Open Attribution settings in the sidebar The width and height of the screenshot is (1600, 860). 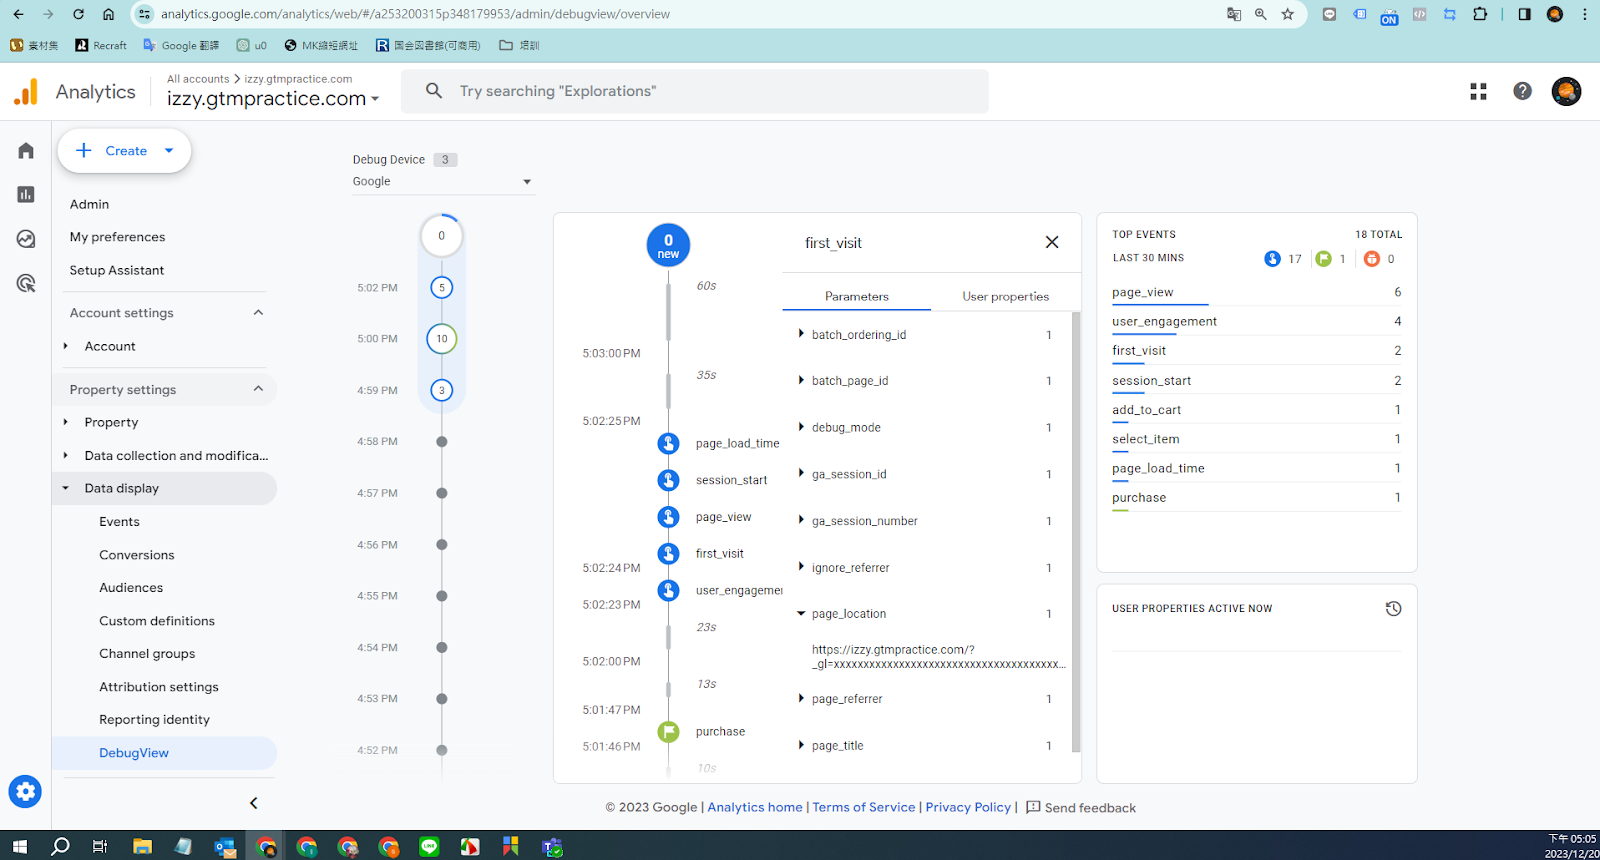159,687
